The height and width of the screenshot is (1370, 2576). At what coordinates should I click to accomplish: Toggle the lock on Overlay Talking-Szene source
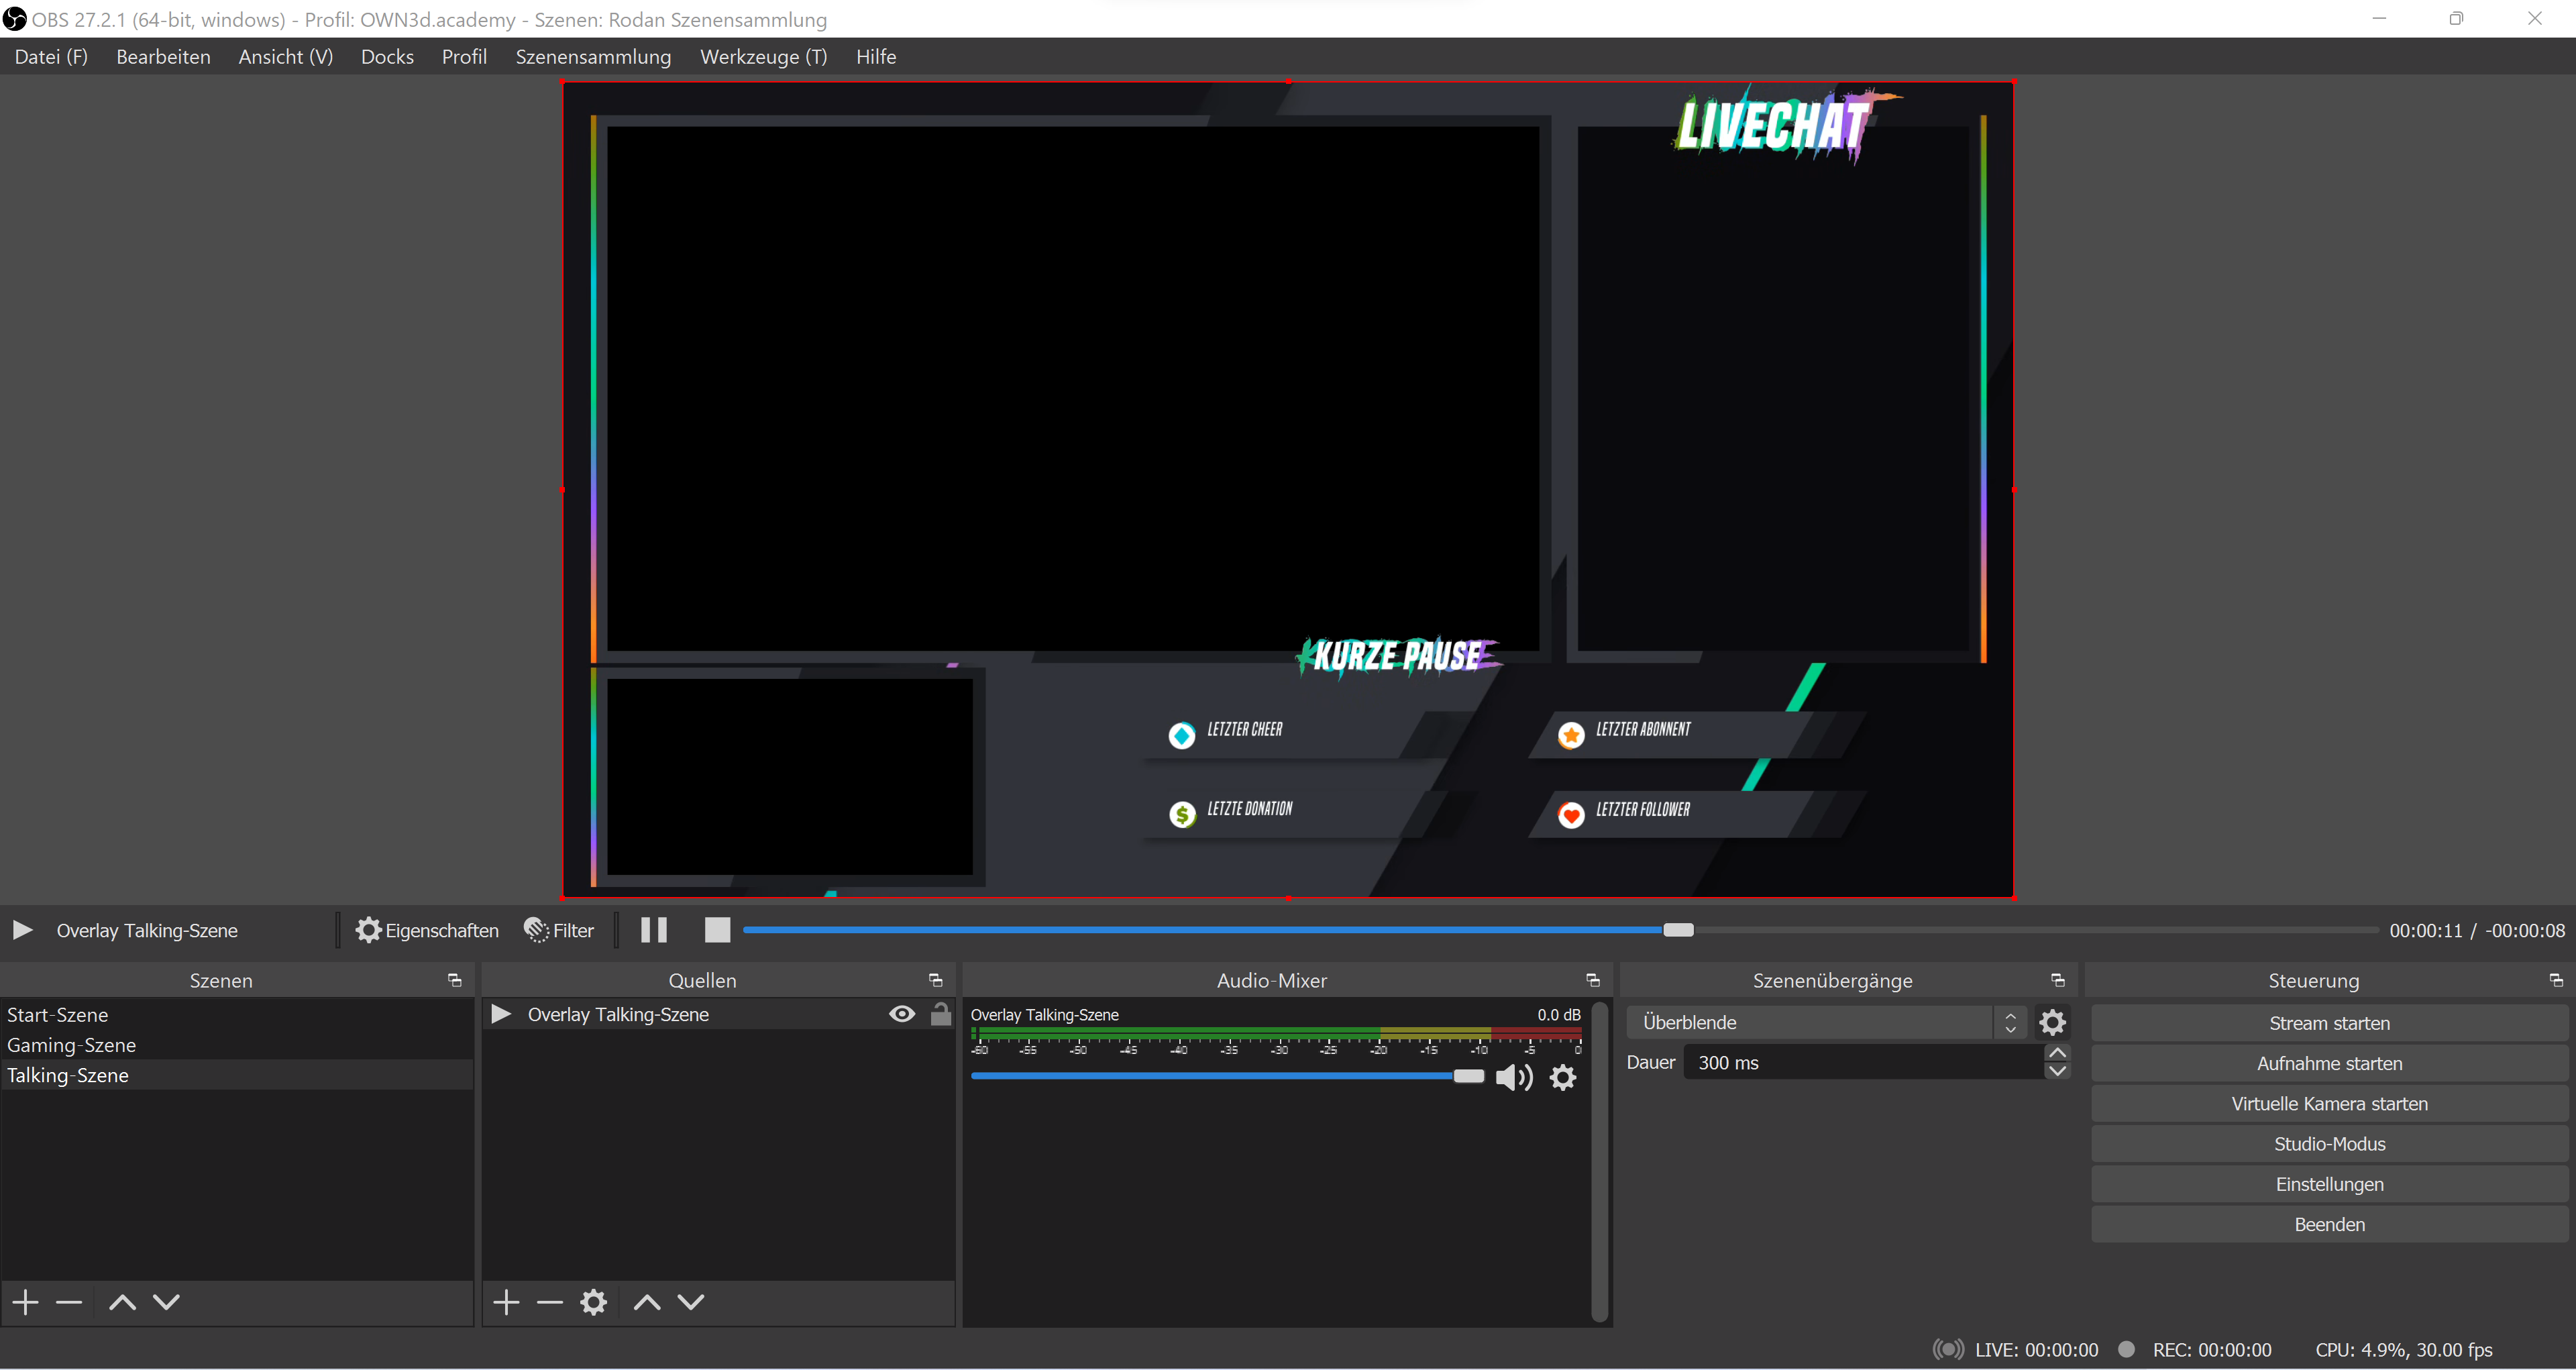click(x=940, y=1014)
